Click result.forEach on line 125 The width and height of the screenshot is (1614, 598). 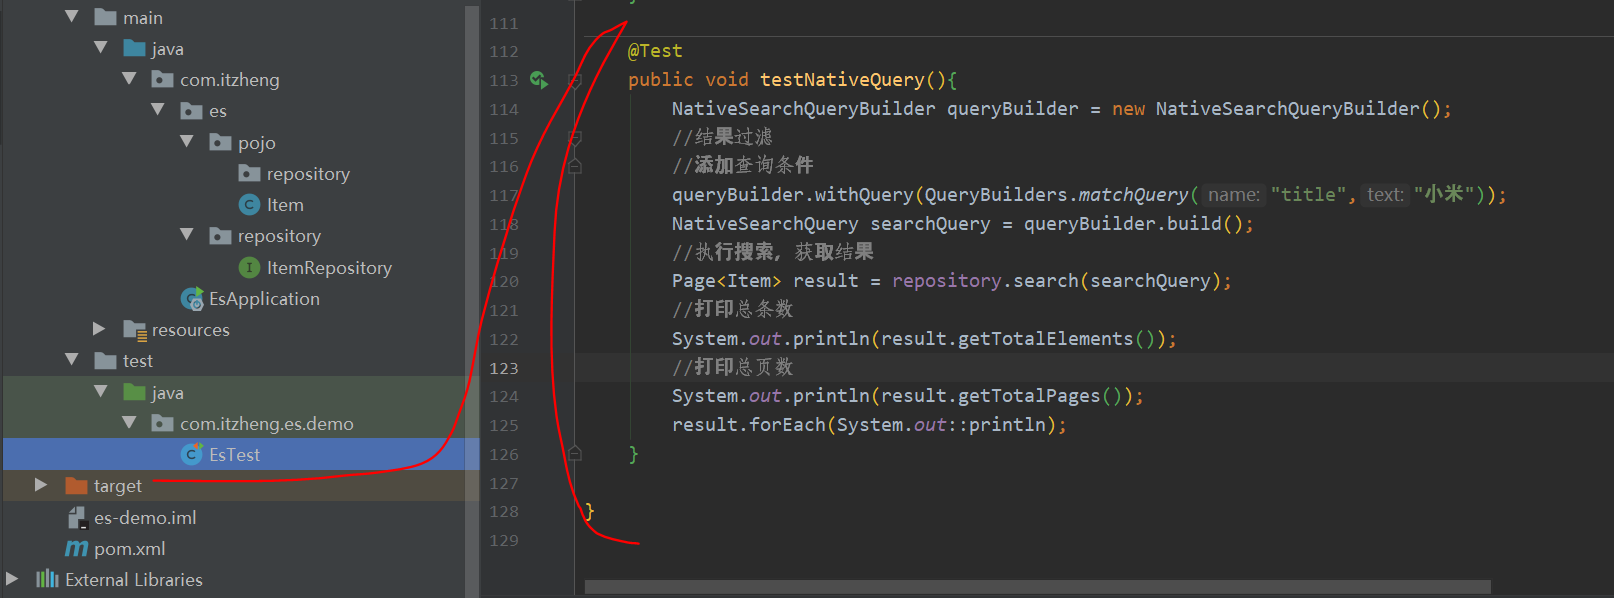pos(748,425)
